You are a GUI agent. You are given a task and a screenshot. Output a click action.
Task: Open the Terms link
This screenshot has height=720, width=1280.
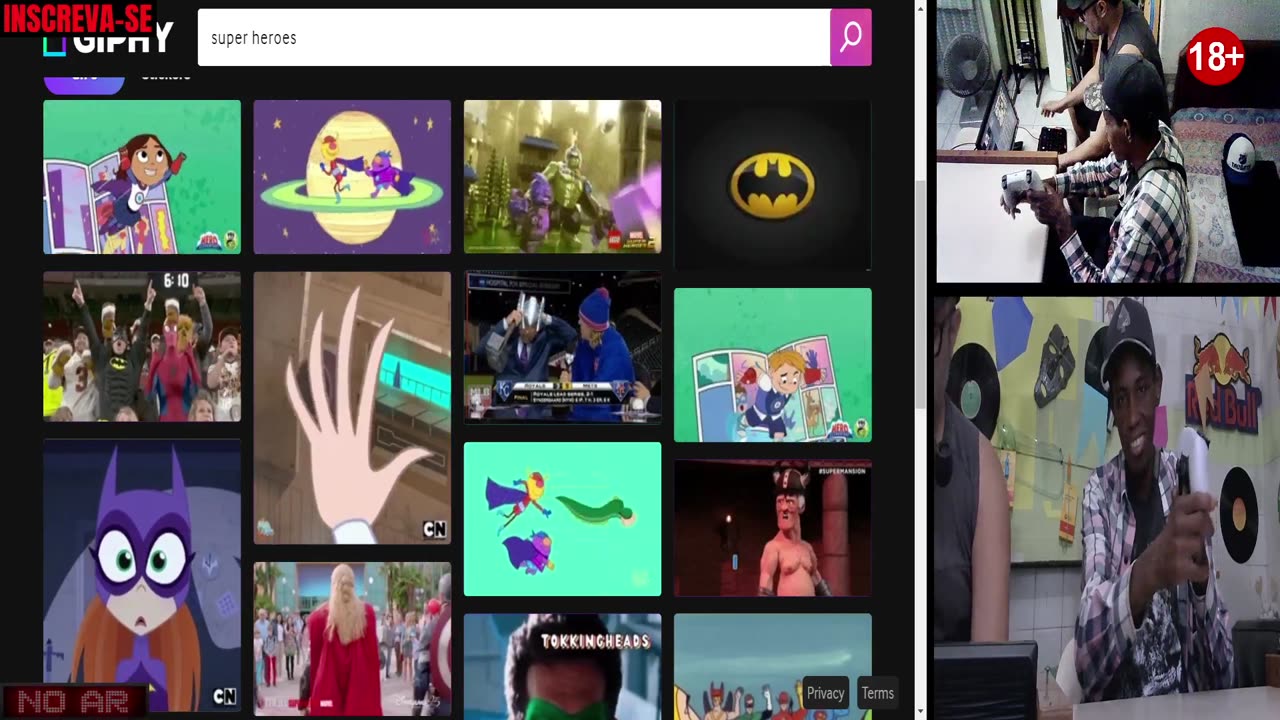(x=877, y=693)
